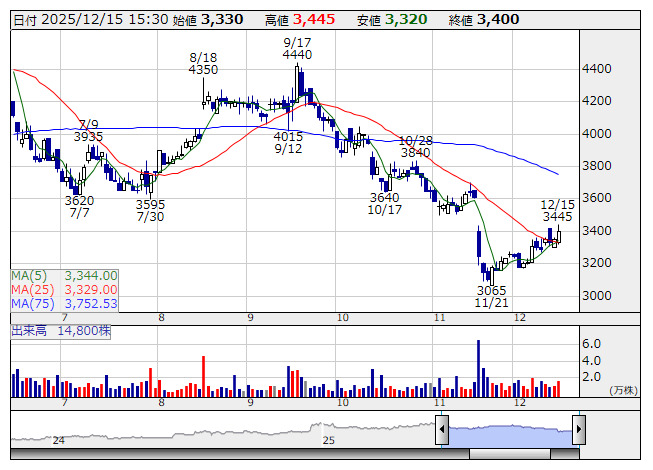Click the MA(25) legend value 3,329.00

91,290
